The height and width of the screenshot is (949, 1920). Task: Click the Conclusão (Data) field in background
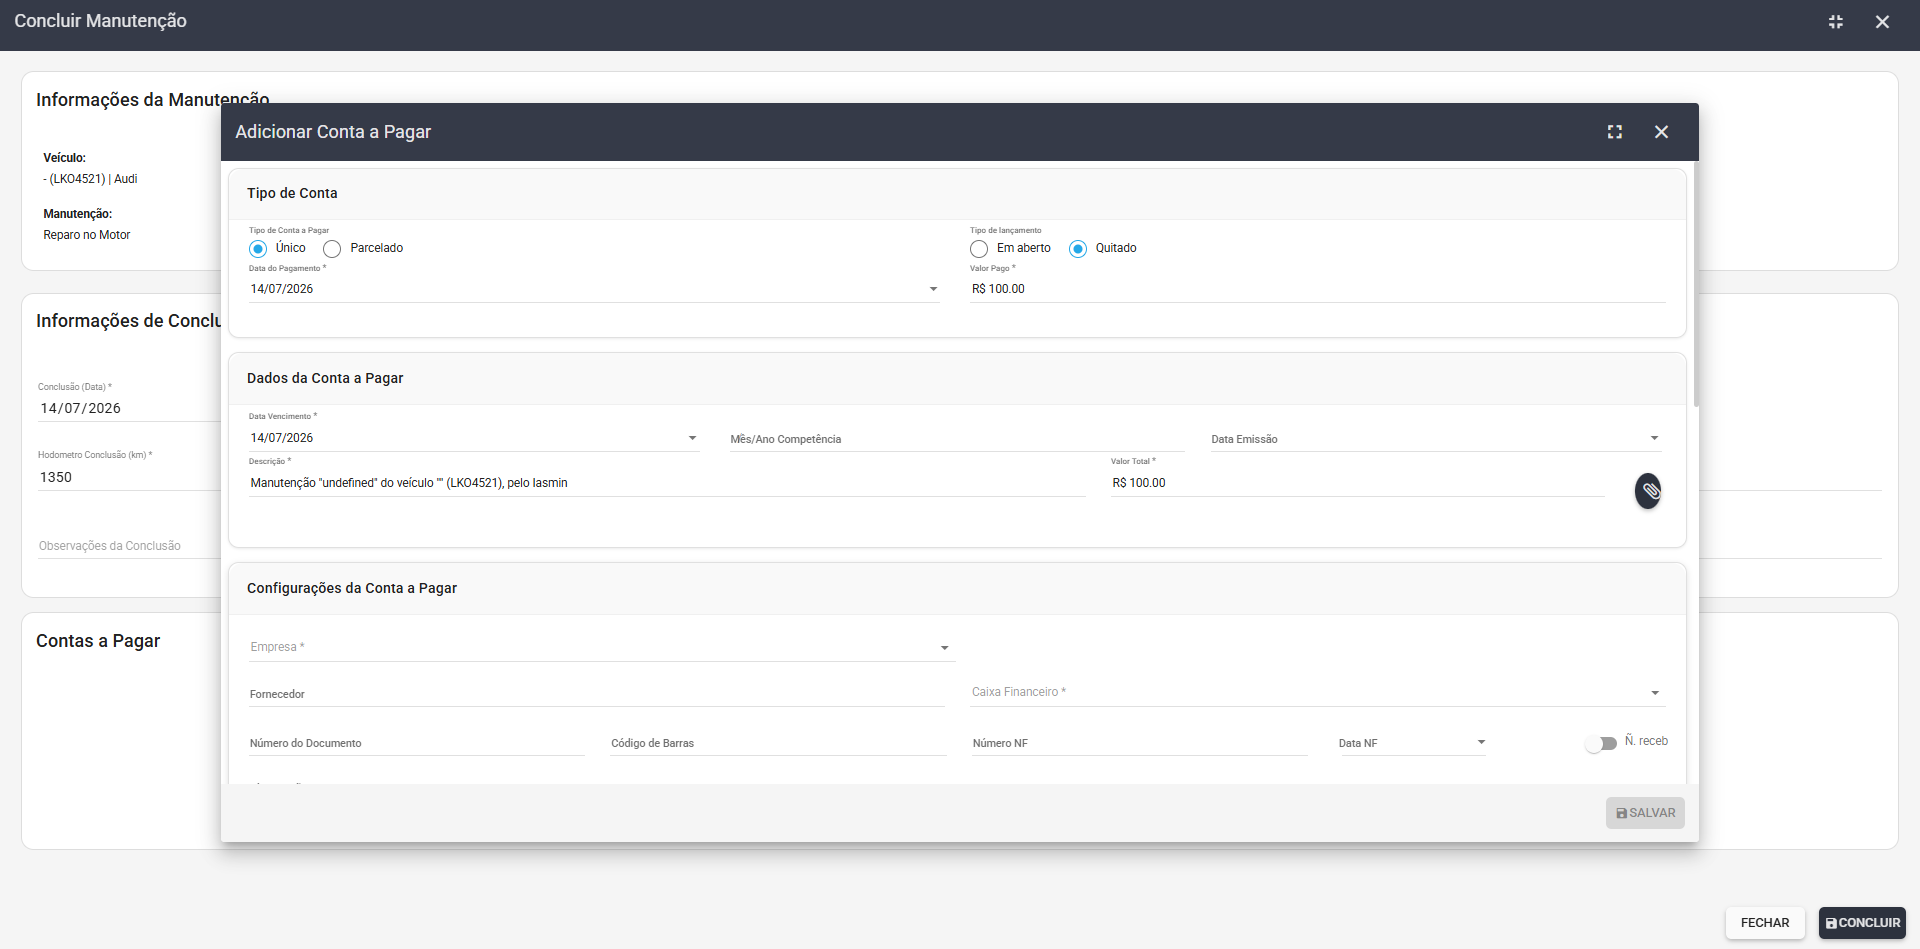129,408
